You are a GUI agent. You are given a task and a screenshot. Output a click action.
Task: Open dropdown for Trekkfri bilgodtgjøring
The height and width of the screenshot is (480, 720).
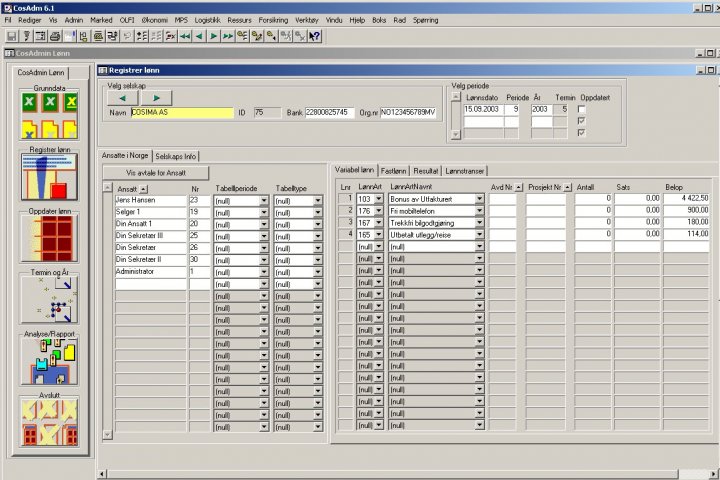tap(479, 223)
